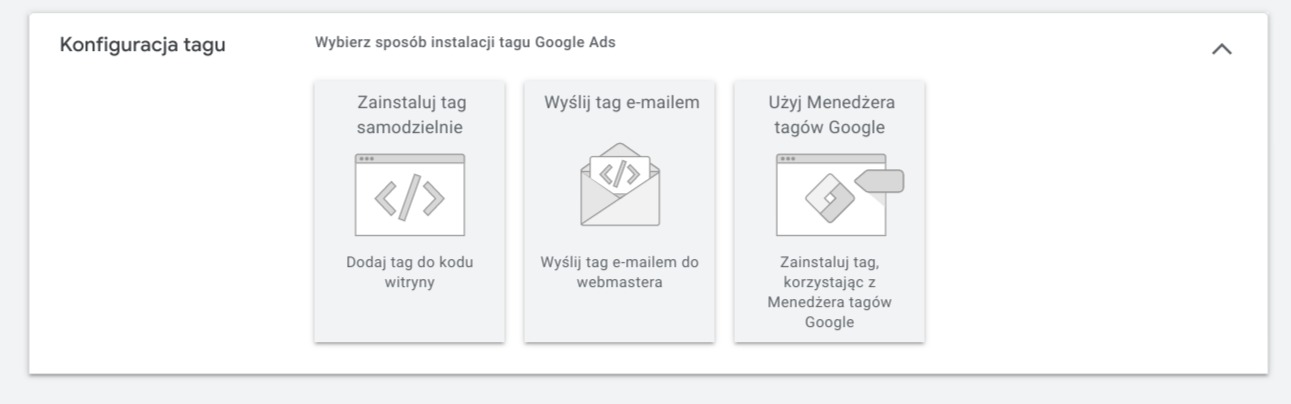The height and width of the screenshot is (404, 1291).
Task: Click the small code snippet inside envelope
Action: tap(620, 174)
